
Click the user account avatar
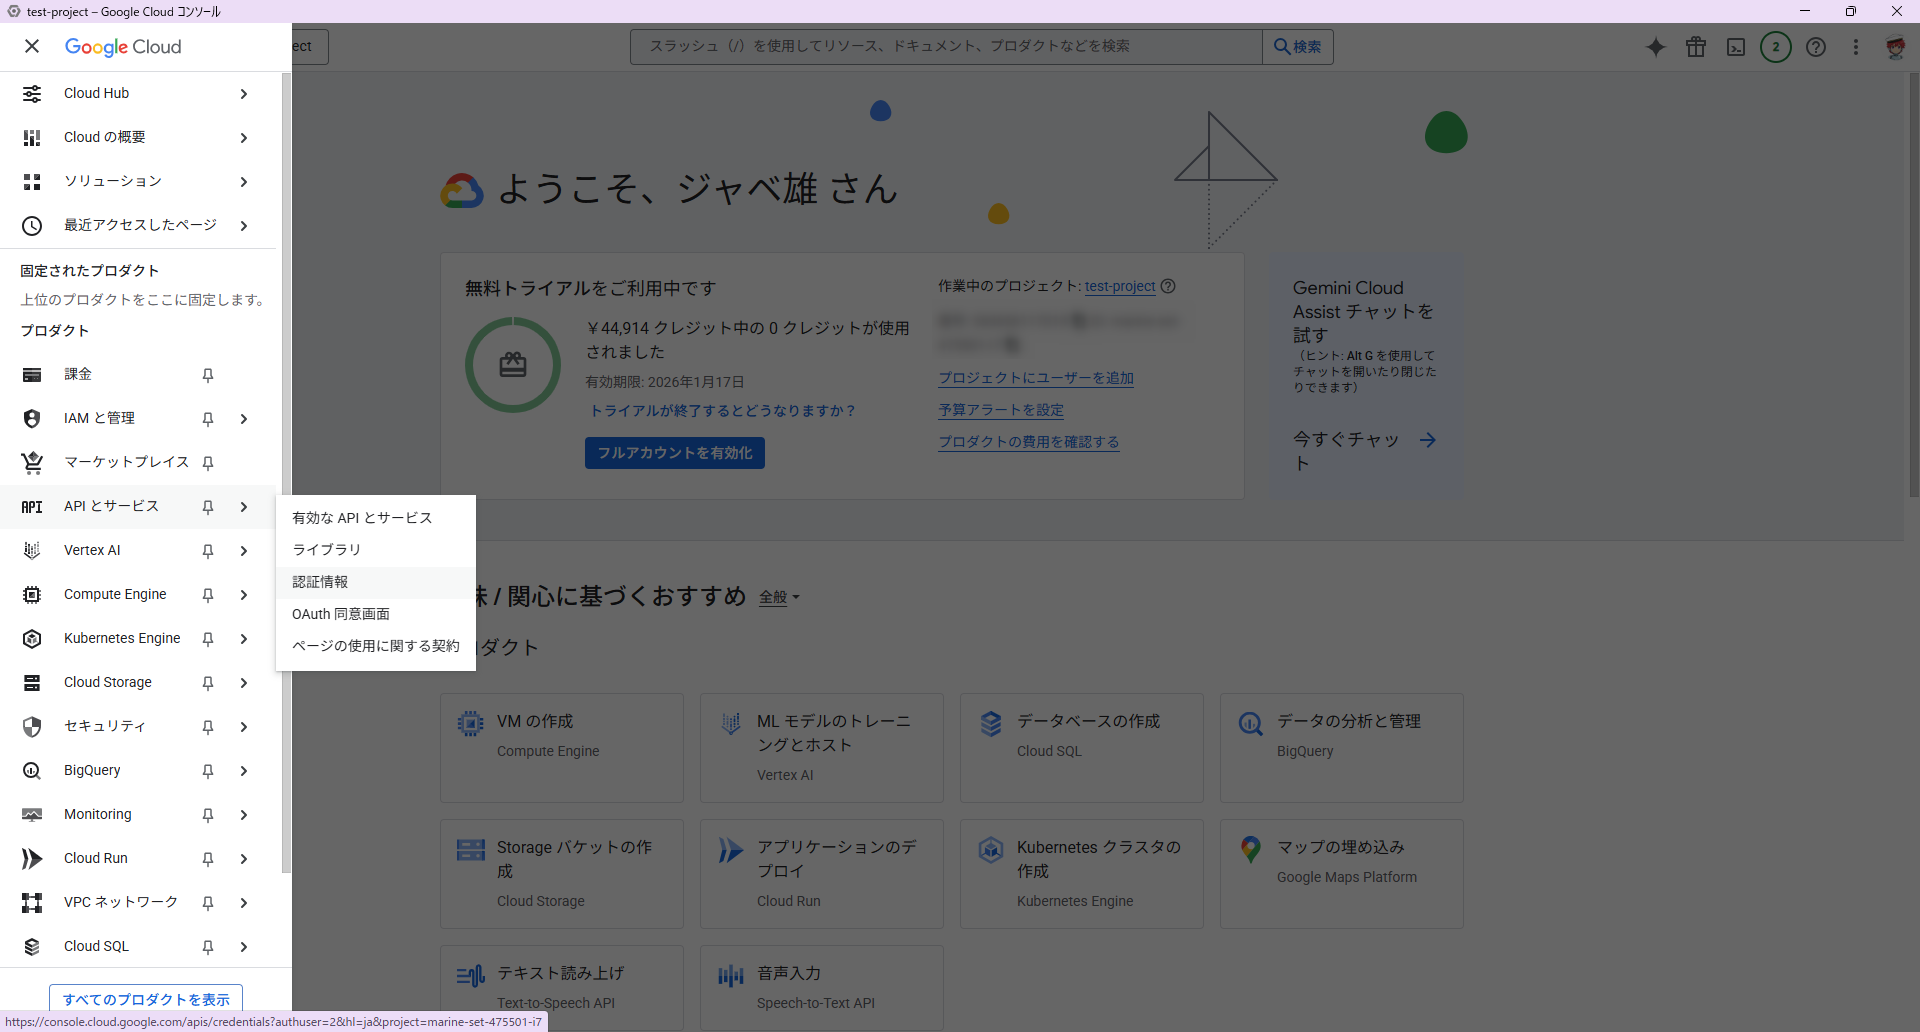pyautogui.click(x=1895, y=47)
